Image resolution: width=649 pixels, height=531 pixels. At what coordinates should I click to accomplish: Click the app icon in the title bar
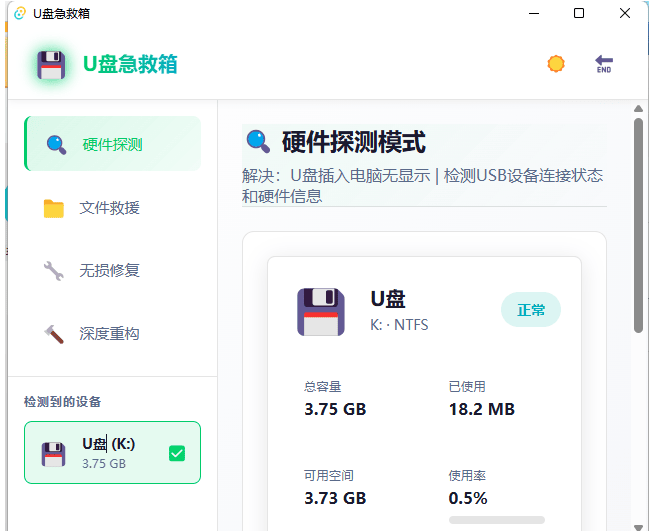click(x=19, y=13)
